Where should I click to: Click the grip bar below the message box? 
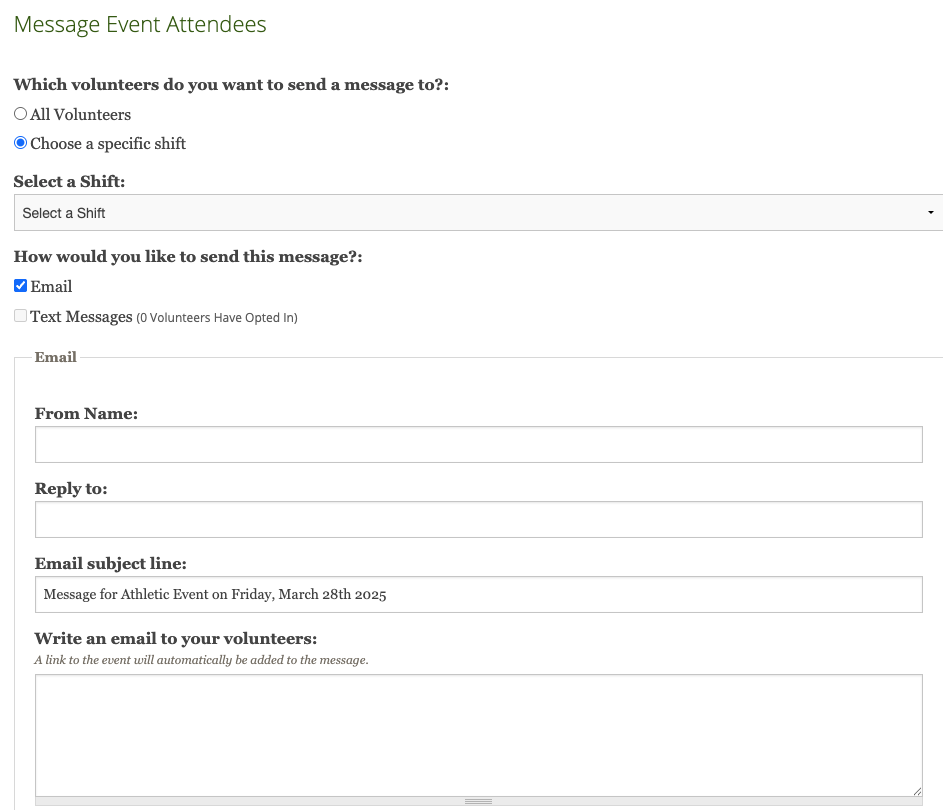pyautogui.click(x=478, y=801)
